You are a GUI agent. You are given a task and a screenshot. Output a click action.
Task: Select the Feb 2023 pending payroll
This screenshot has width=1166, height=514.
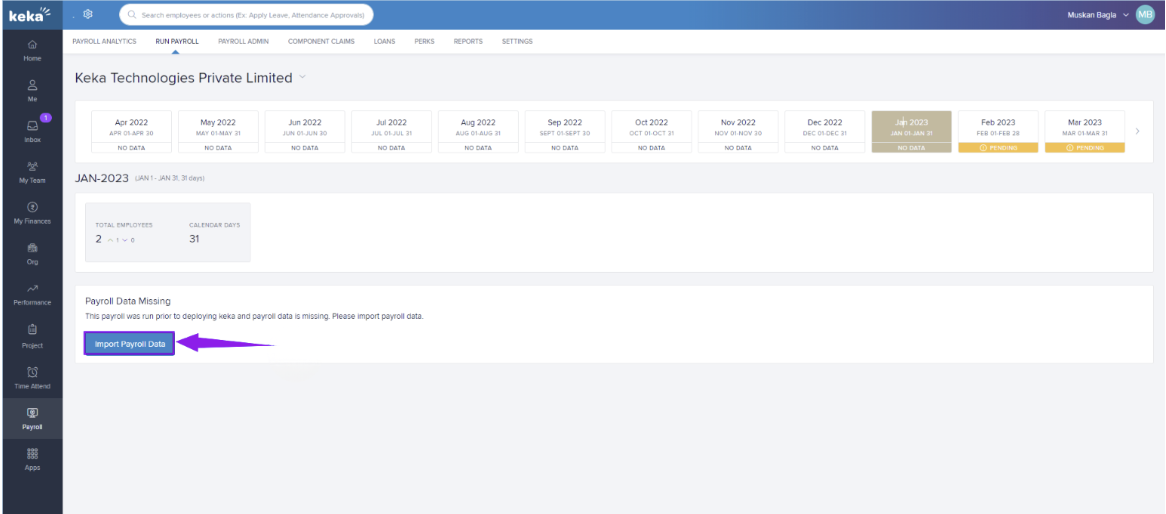[998, 132]
